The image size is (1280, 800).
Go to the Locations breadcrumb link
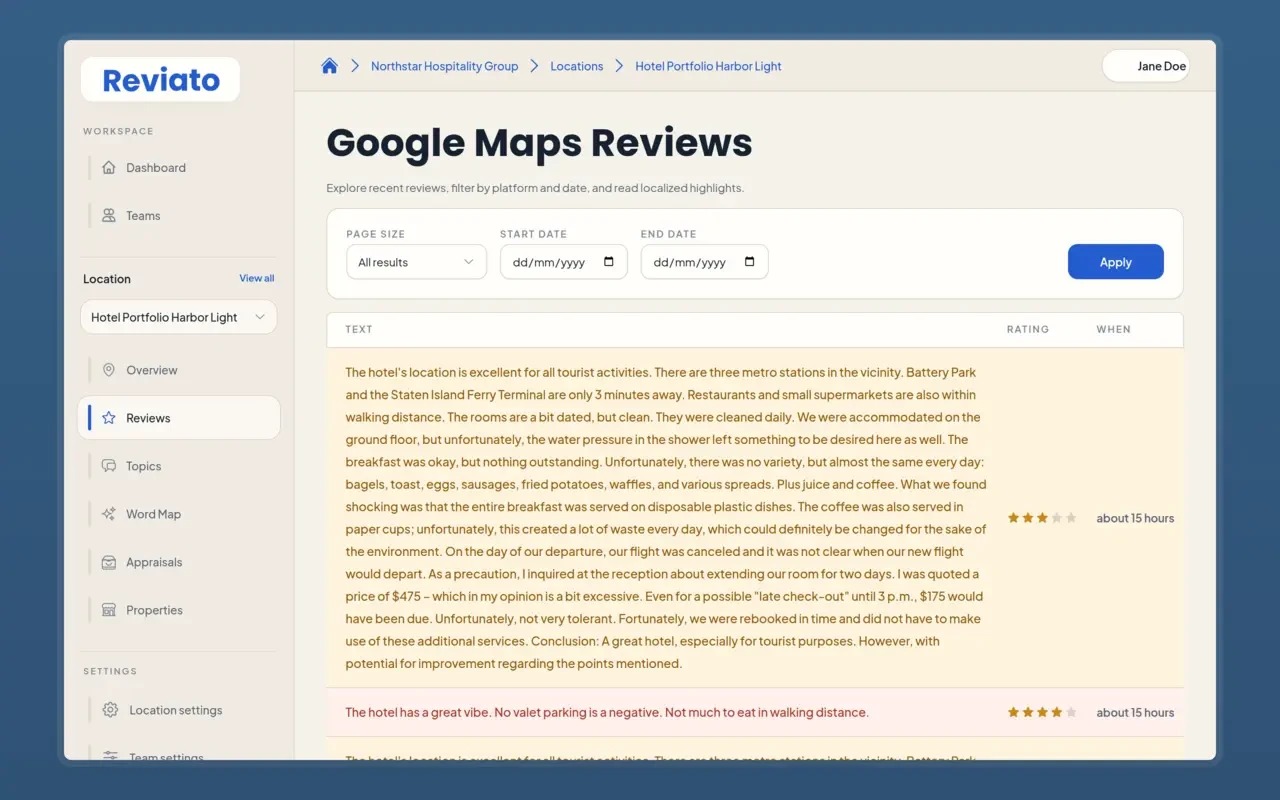577,66
